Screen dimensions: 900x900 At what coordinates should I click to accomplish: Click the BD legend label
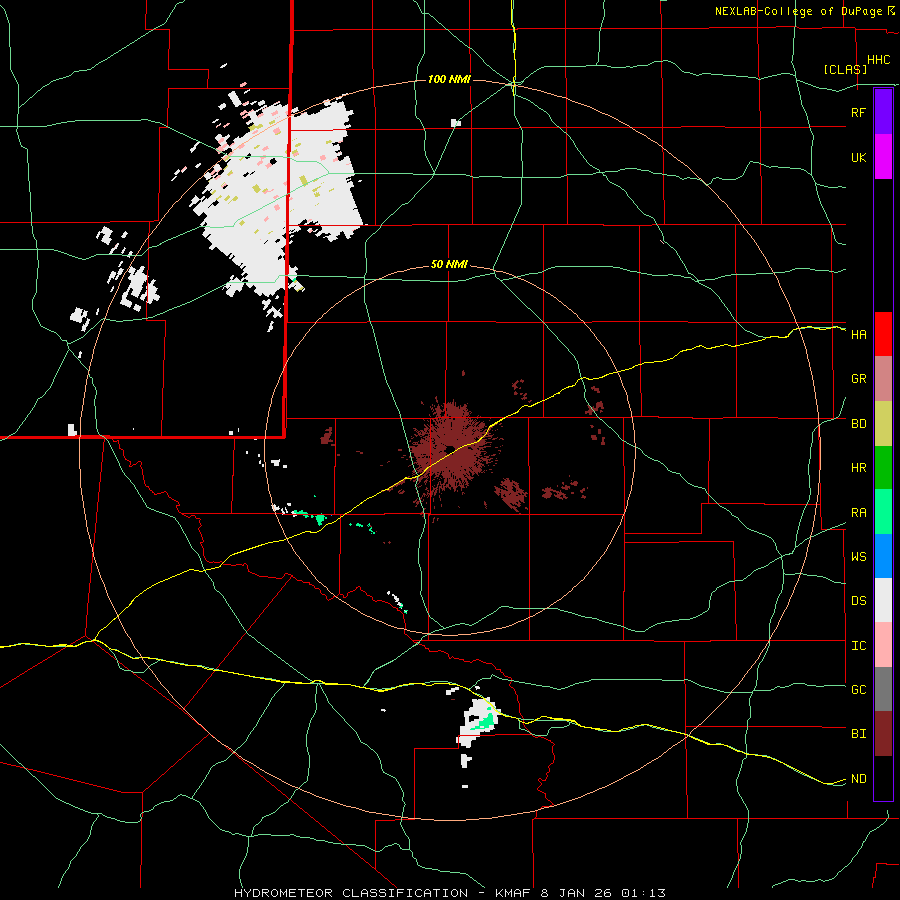tap(858, 424)
